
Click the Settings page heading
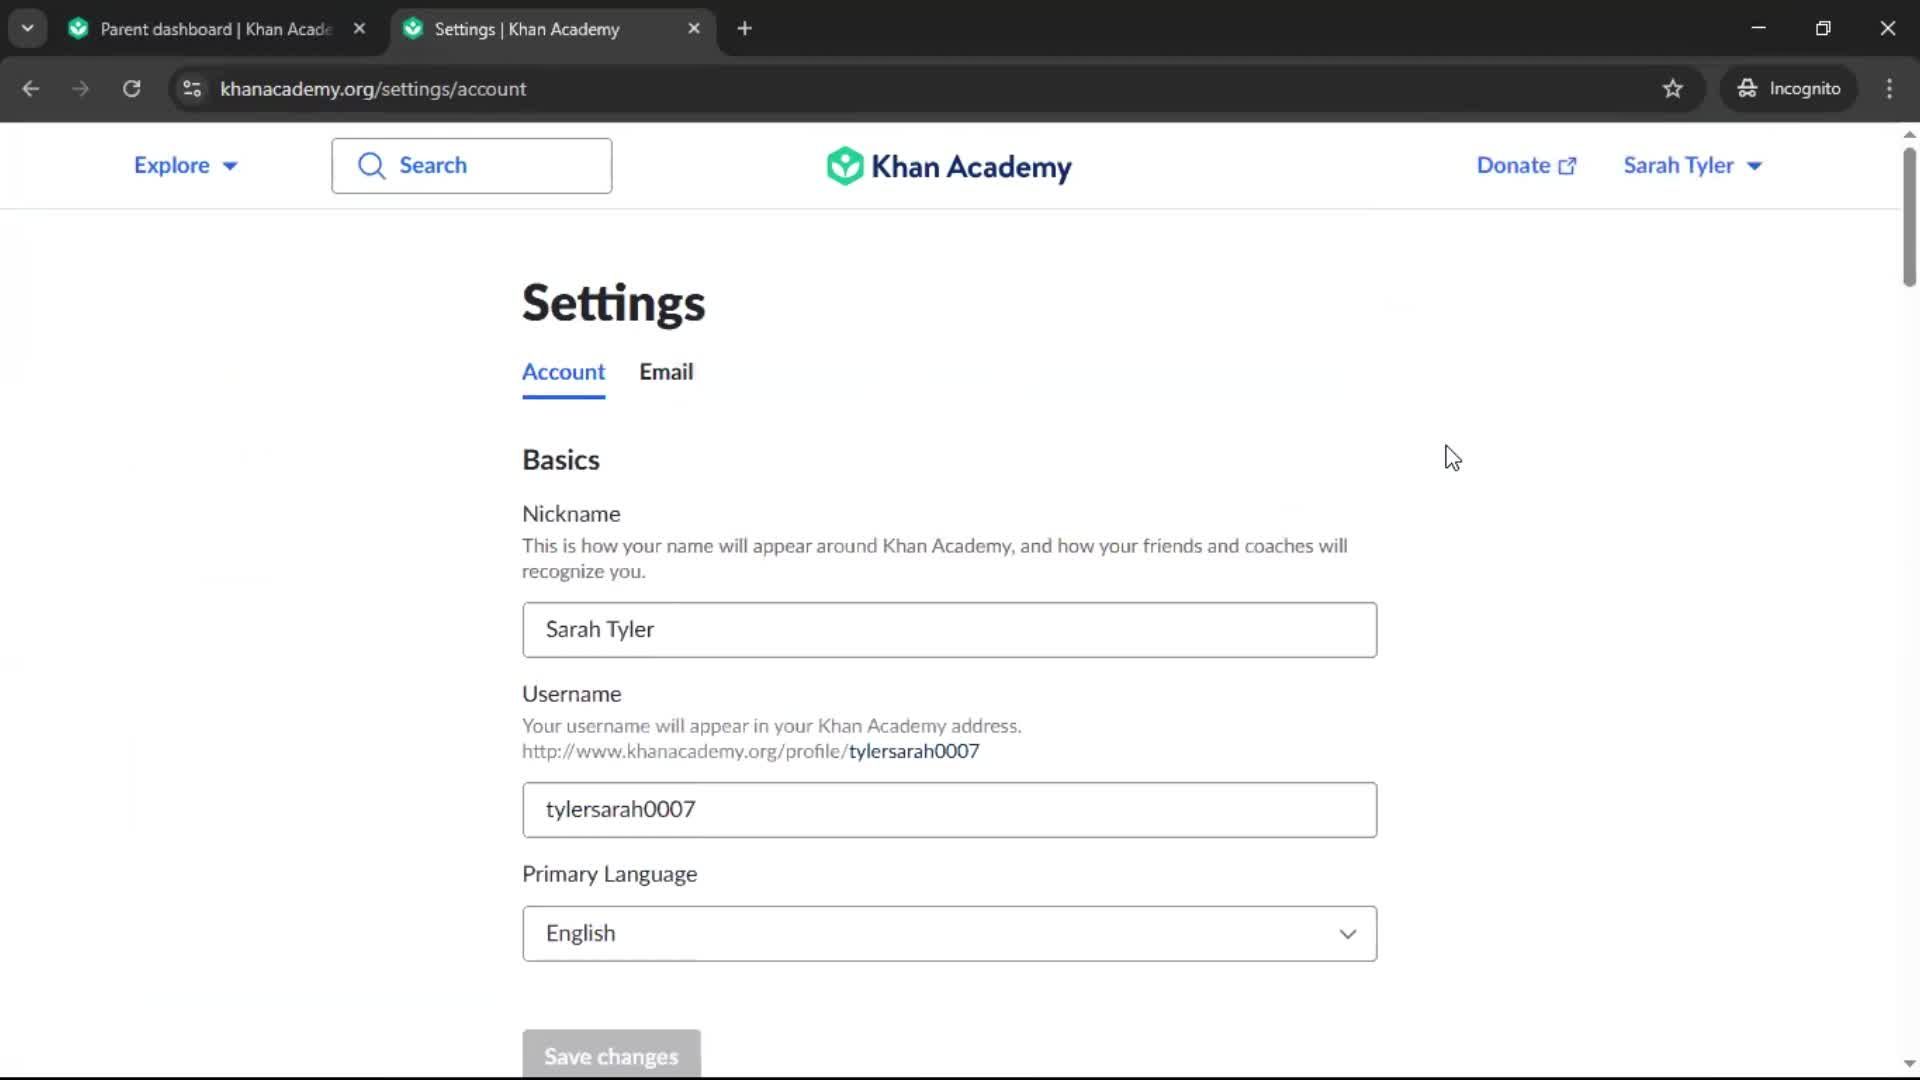[x=613, y=303]
